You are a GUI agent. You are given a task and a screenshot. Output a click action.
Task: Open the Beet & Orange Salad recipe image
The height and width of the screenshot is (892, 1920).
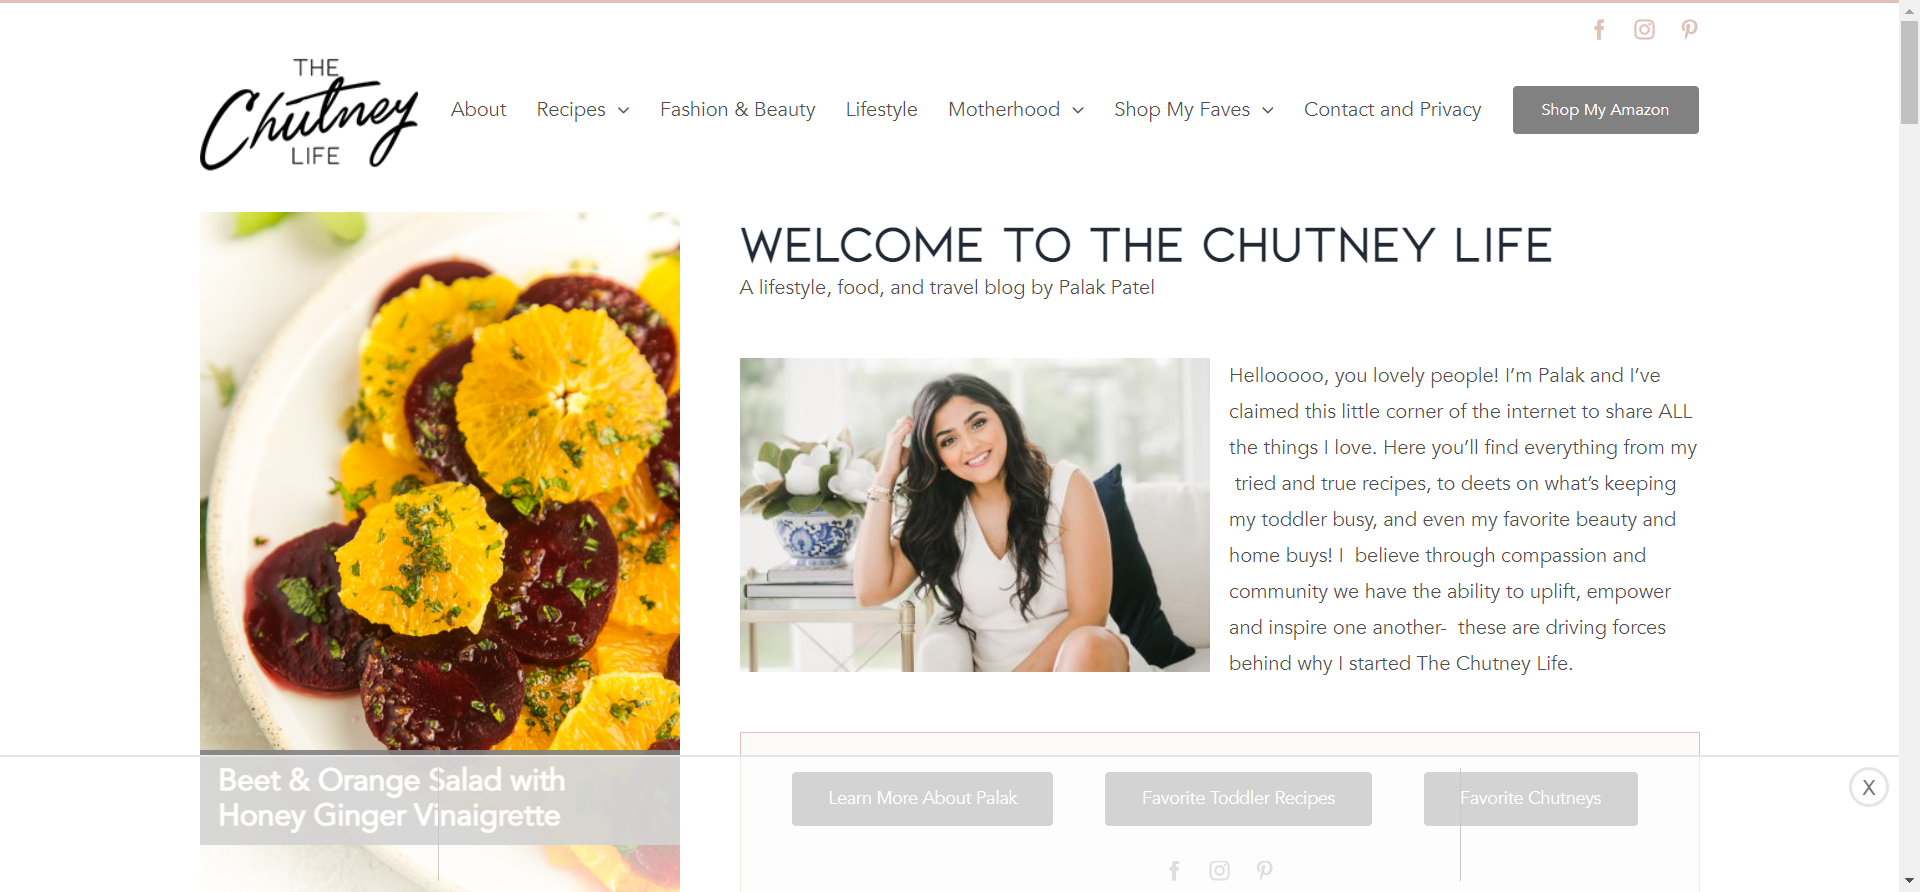click(440, 481)
